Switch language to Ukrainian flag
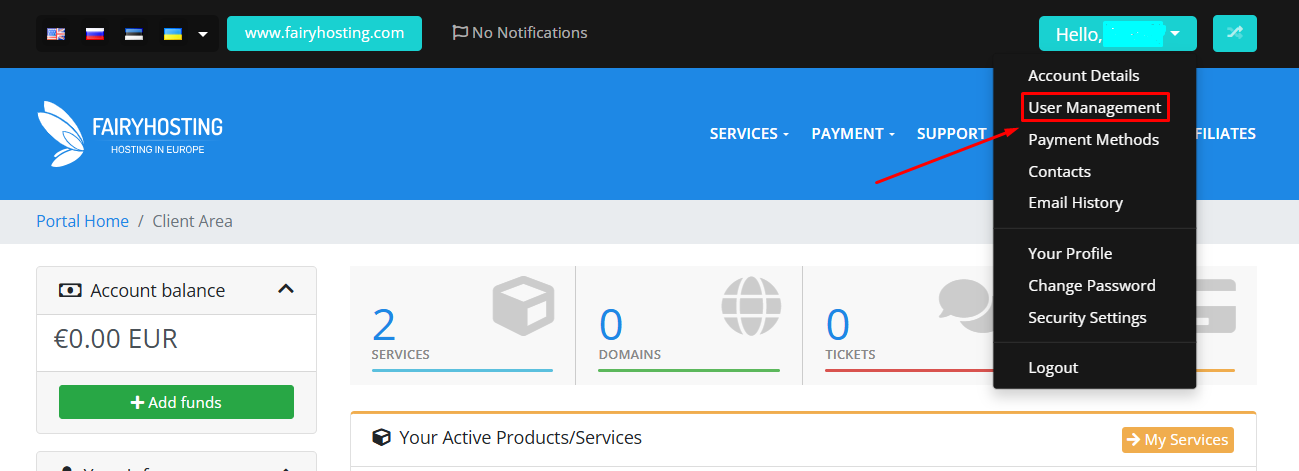1299x471 pixels. tap(173, 33)
